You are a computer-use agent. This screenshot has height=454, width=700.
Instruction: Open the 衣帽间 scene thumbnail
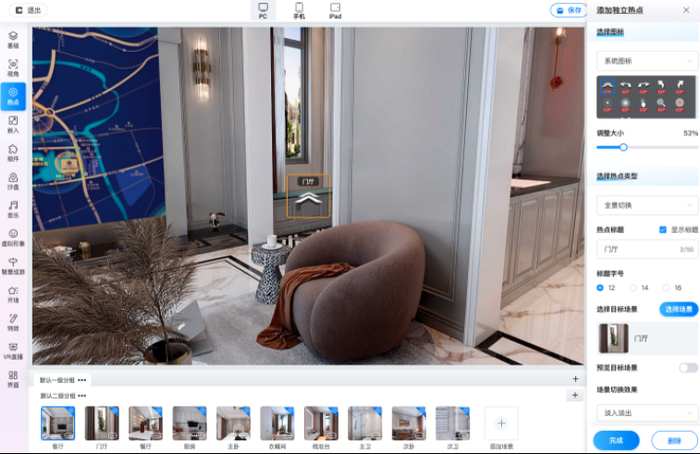click(277, 423)
